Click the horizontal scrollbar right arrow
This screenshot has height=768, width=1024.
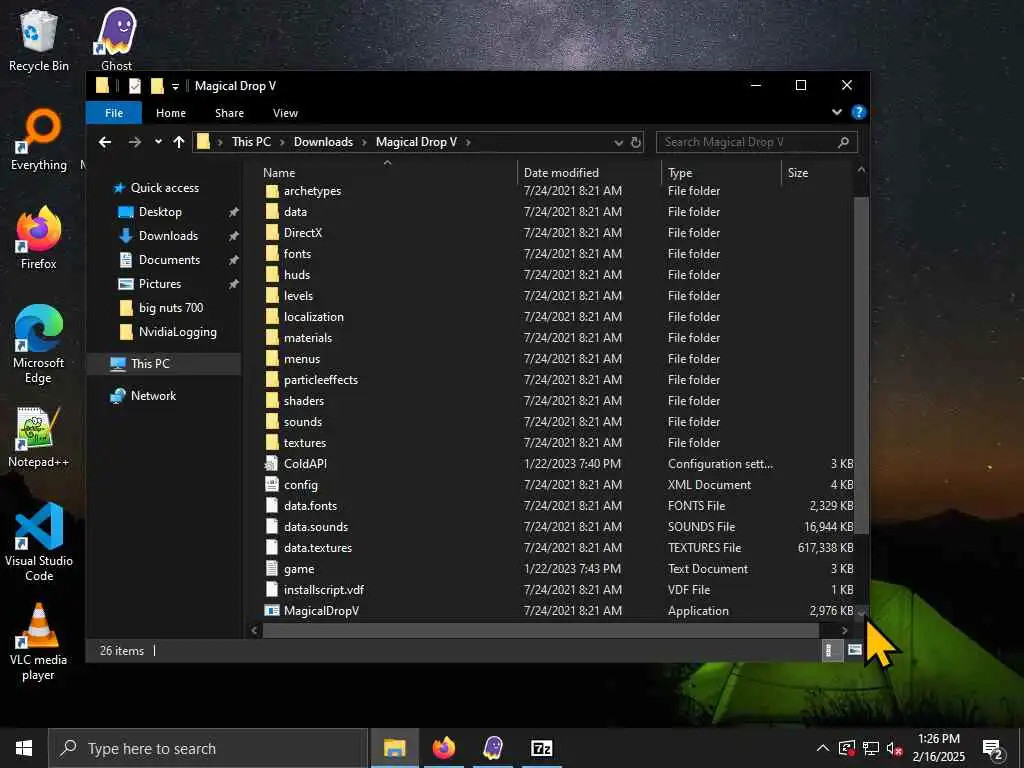pyautogui.click(x=844, y=630)
